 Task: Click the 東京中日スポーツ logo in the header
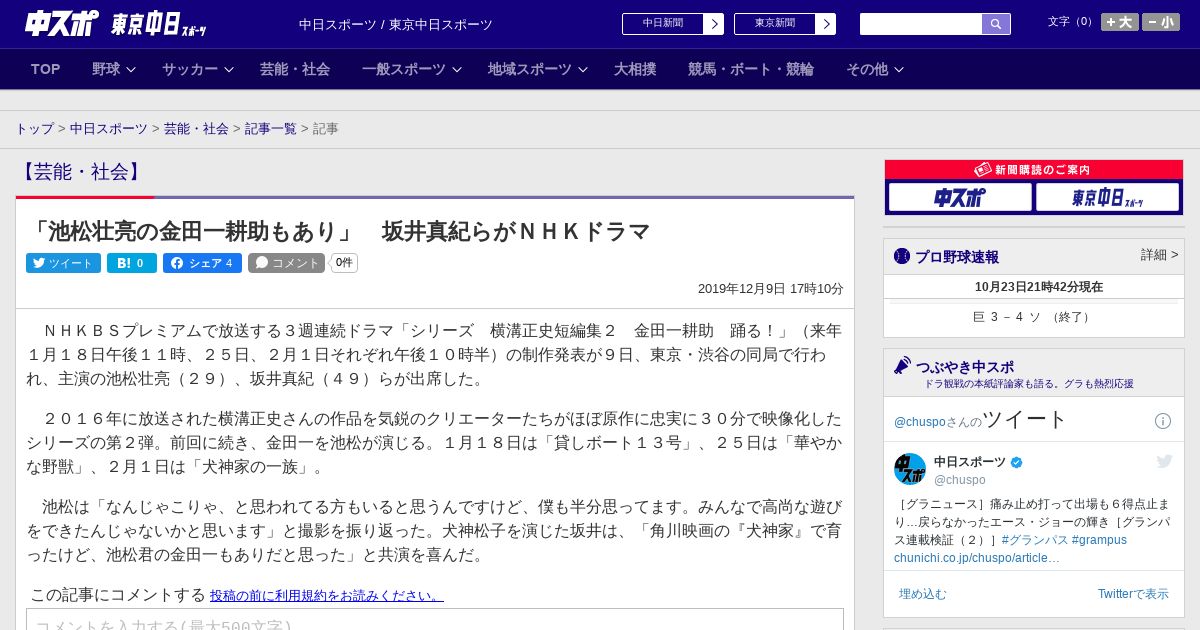tap(158, 24)
